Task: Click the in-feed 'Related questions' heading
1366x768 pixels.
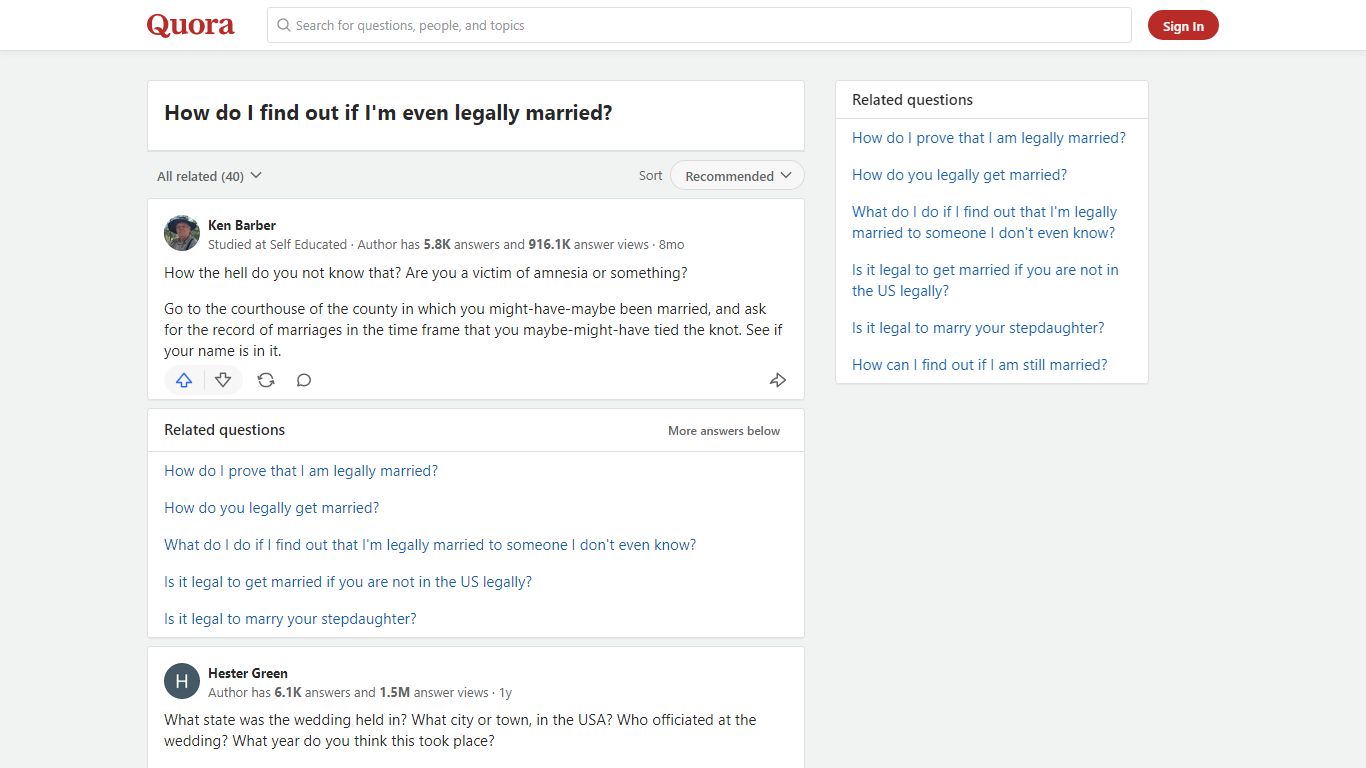Action: (224, 430)
